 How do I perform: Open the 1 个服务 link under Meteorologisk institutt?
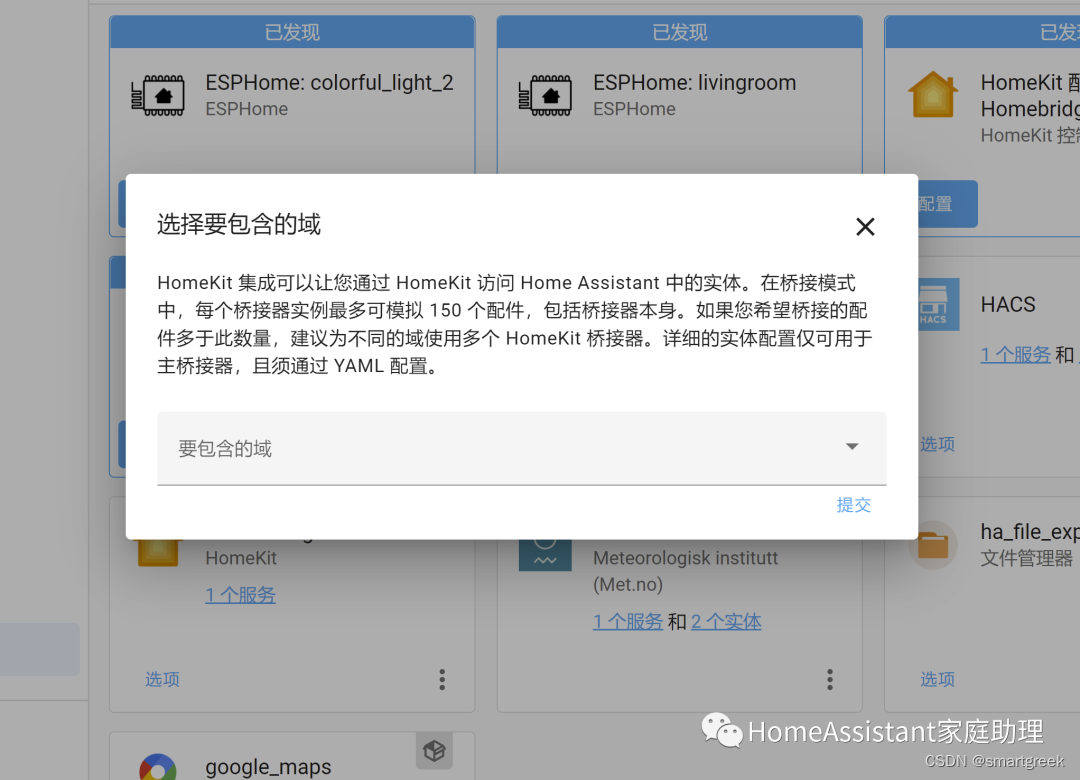click(628, 622)
